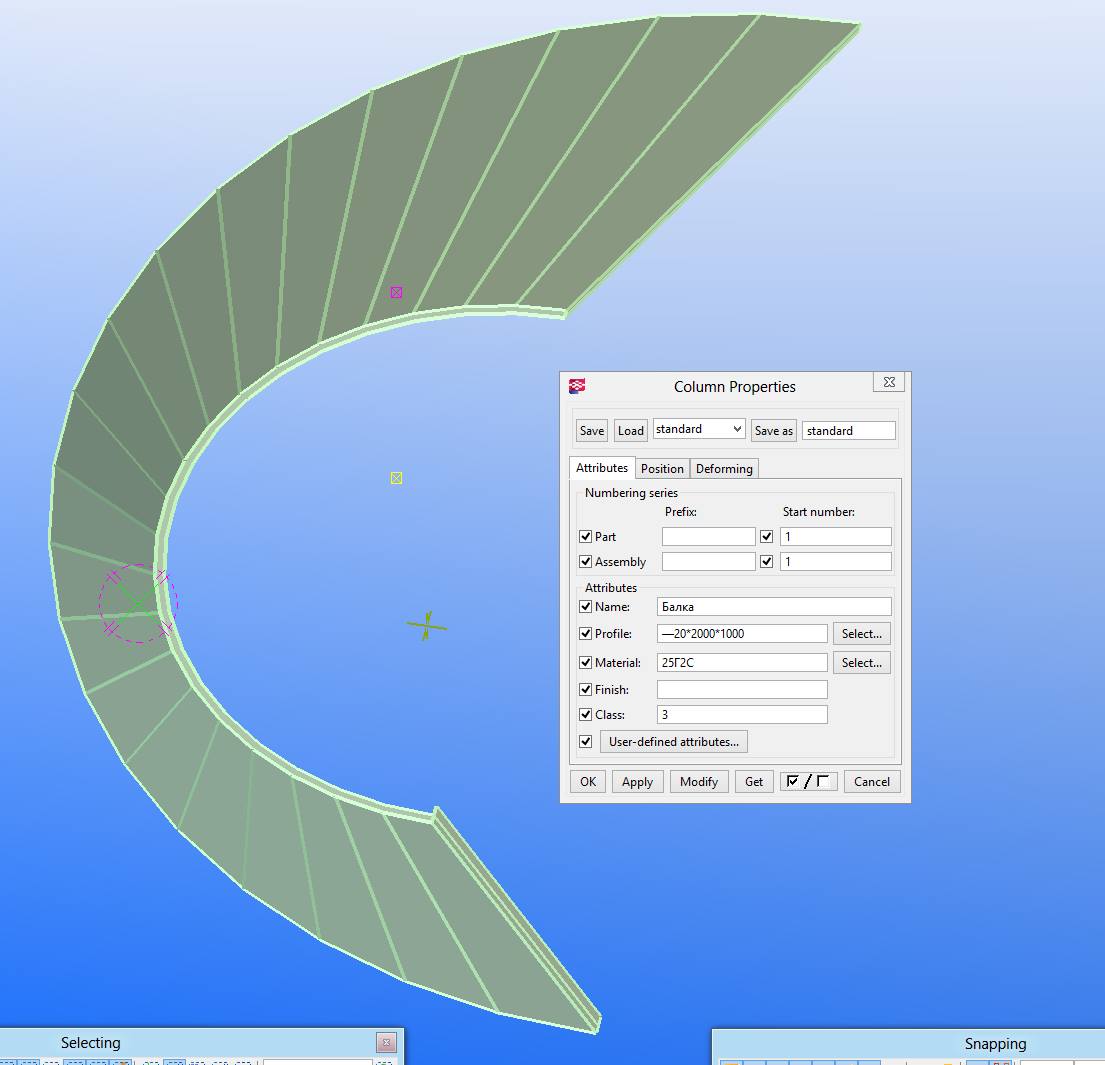Click the Tekla logo in Column Properties title
The width and height of the screenshot is (1105, 1065).
pyautogui.click(x=577, y=386)
